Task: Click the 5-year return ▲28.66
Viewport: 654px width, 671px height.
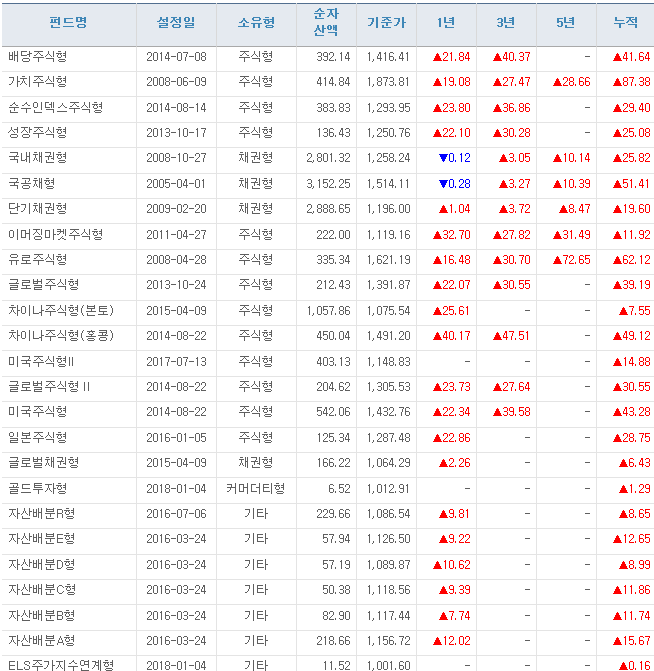Action: click(571, 82)
